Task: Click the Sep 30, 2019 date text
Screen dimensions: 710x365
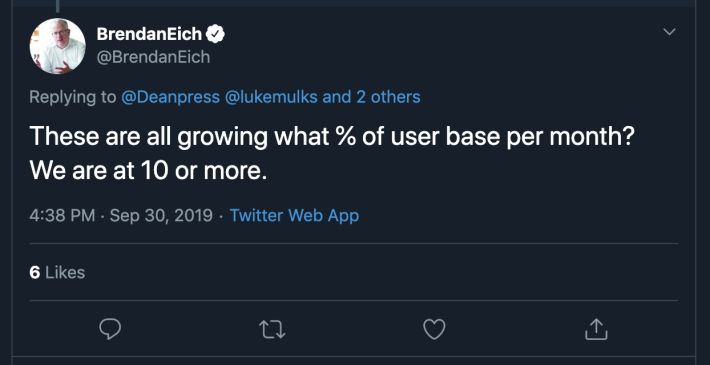Action: click(161, 215)
